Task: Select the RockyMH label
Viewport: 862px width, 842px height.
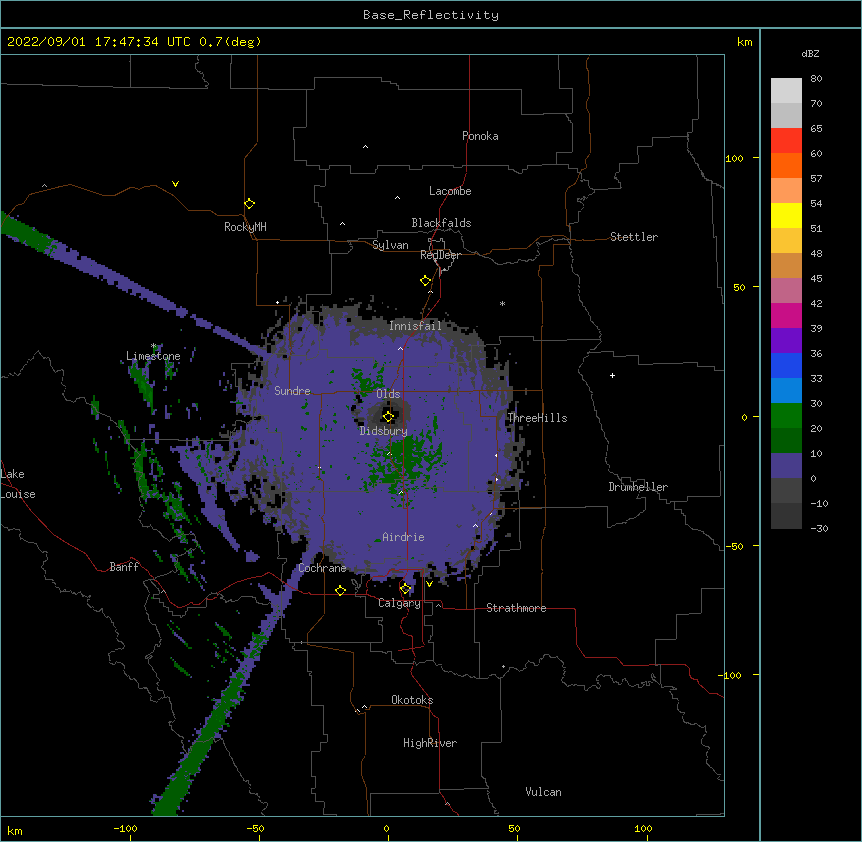Action: click(245, 227)
